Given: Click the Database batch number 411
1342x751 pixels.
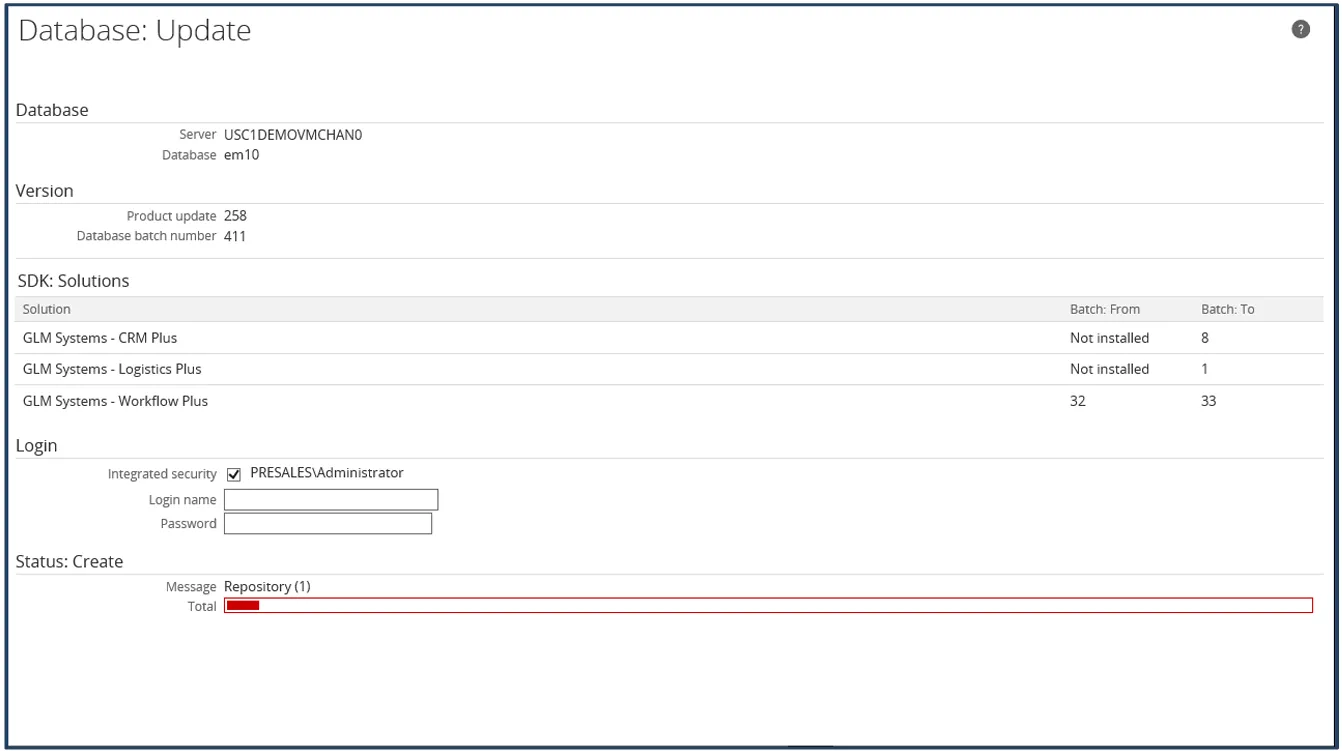Looking at the screenshot, I should pos(235,236).
